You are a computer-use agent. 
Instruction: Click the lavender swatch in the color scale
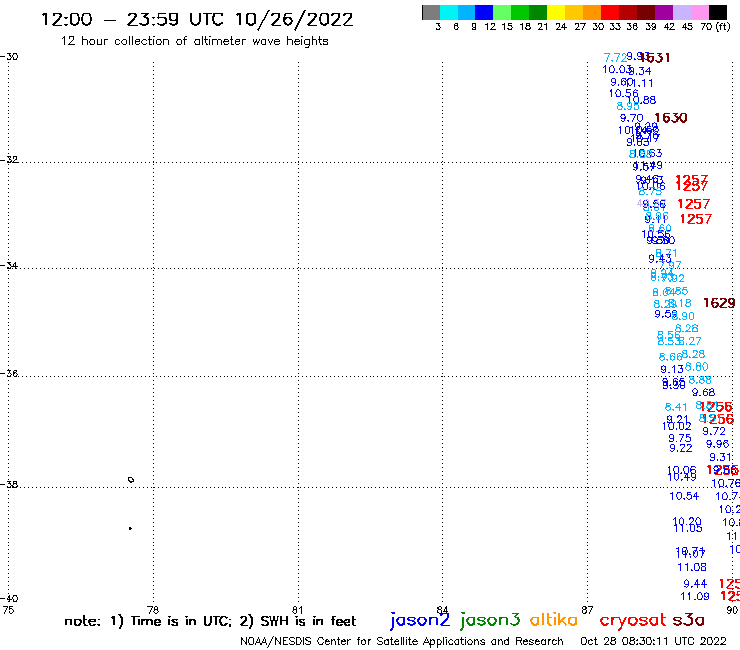(x=681, y=12)
